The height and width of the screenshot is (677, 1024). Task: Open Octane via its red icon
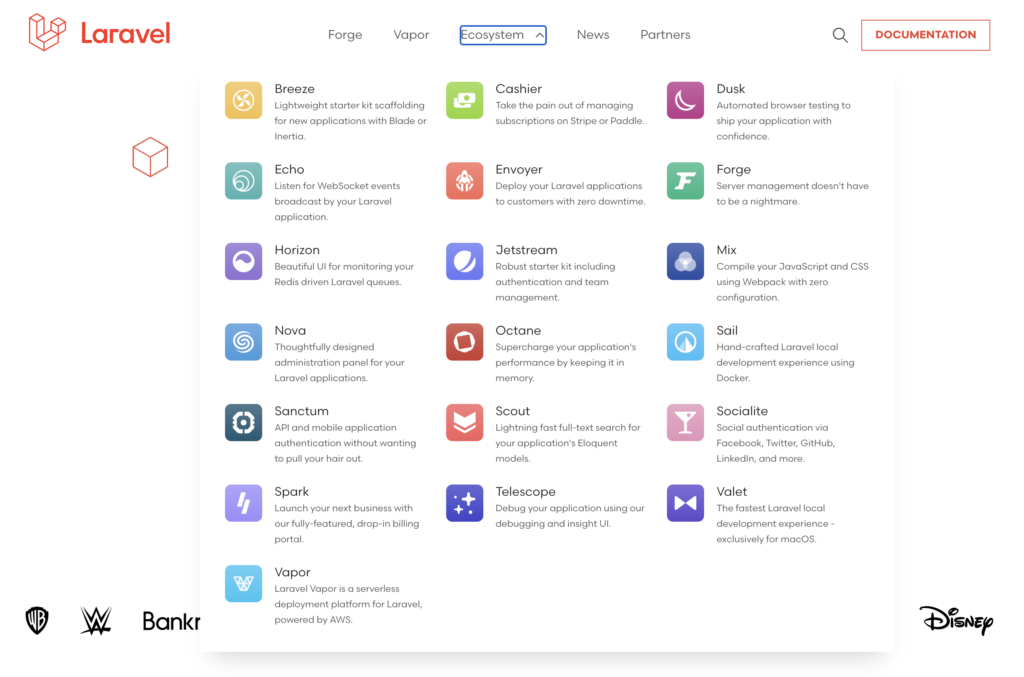(464, 342)
